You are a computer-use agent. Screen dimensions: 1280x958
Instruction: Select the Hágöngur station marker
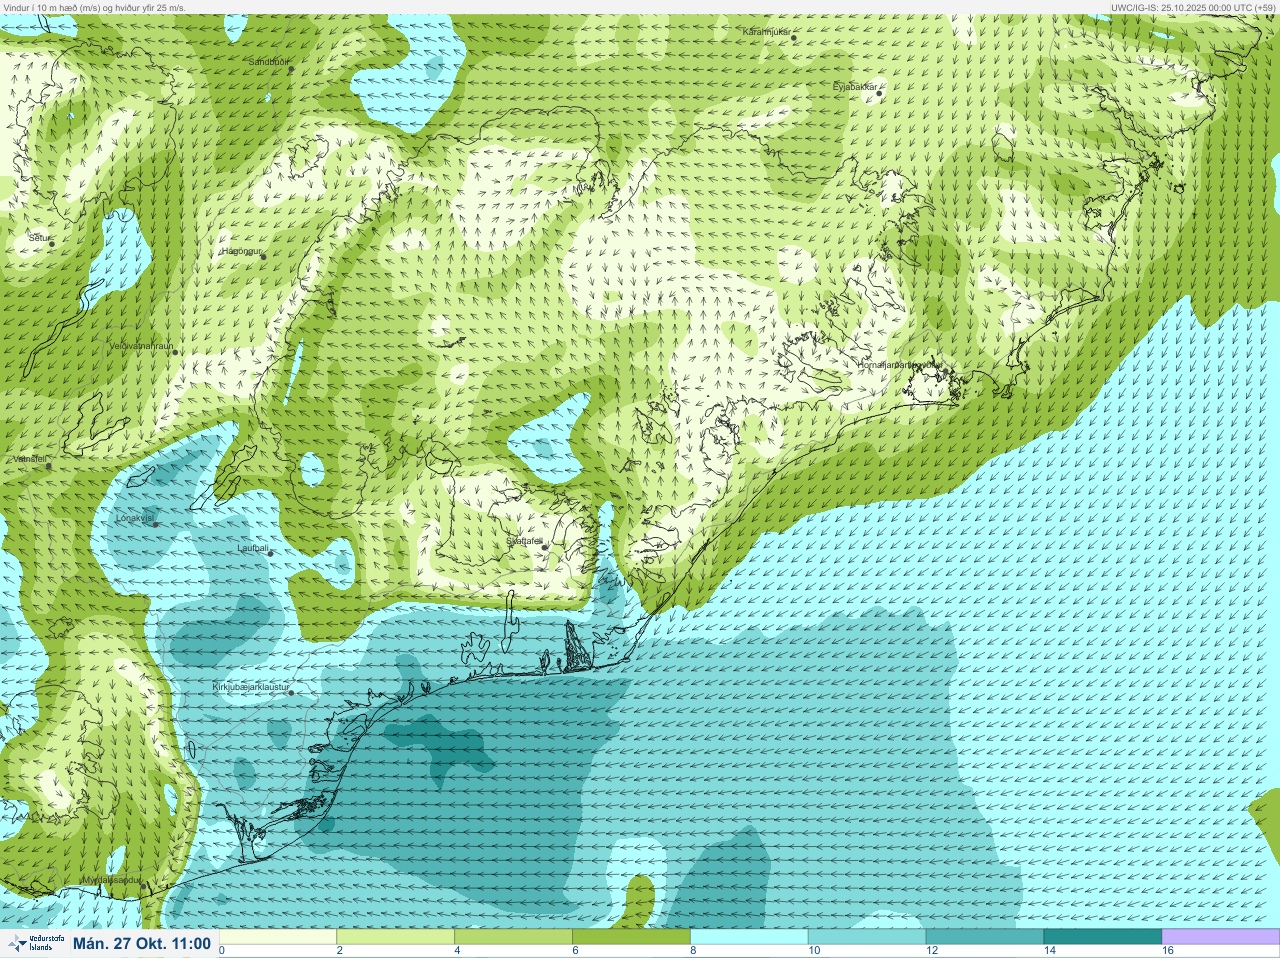point(264,257)
